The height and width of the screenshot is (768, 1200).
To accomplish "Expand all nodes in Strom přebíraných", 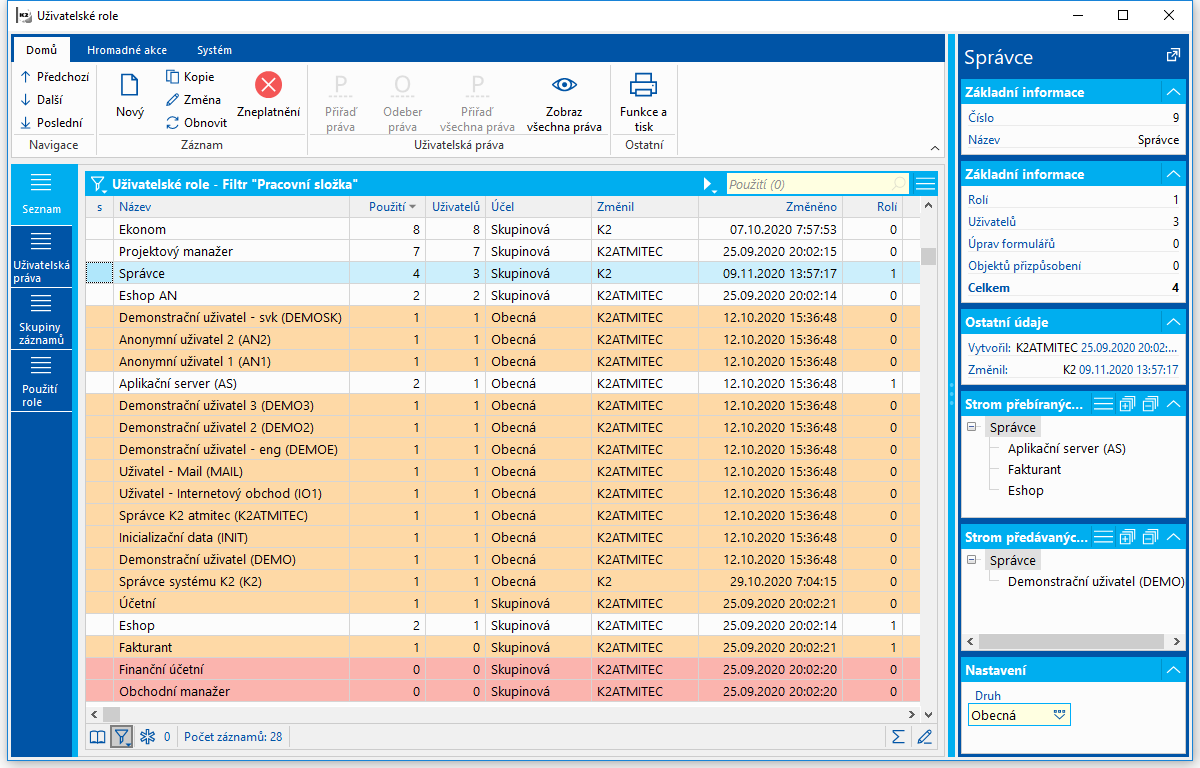I will tap(1128, 403).
